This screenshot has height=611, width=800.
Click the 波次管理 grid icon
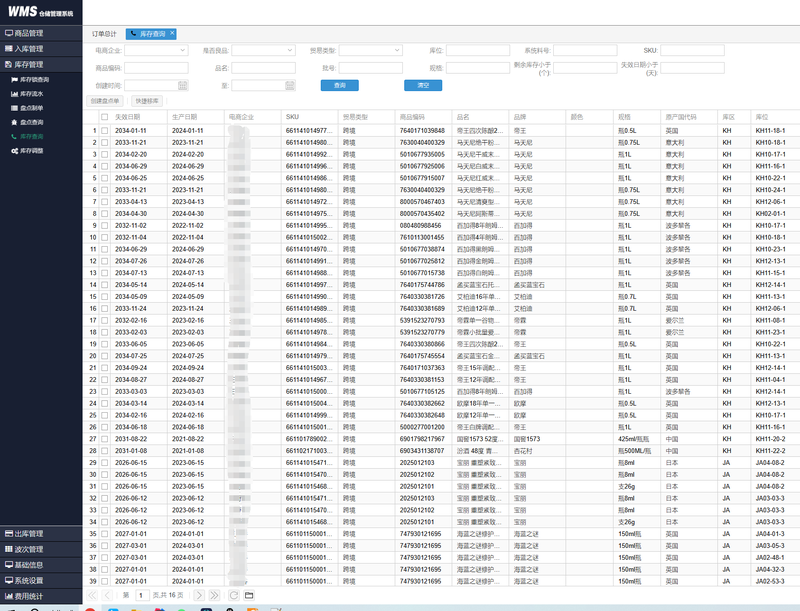[9, 549]
